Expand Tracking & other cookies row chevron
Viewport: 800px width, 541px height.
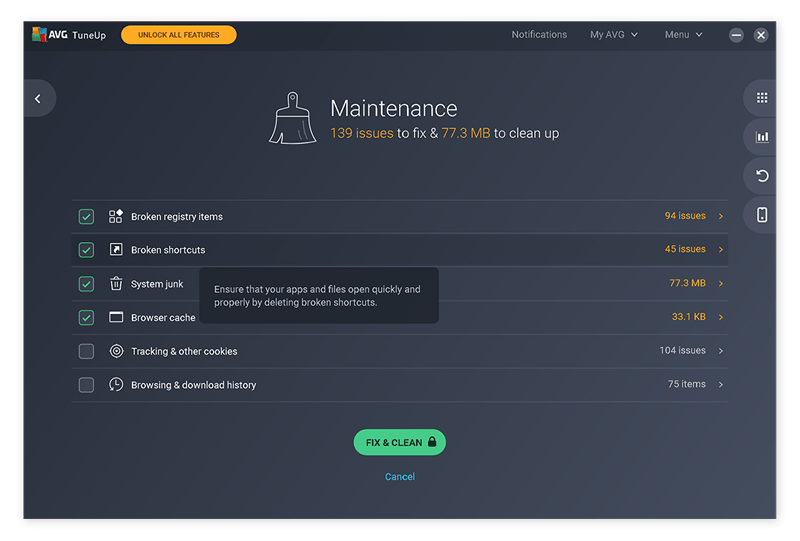(721, 351)
